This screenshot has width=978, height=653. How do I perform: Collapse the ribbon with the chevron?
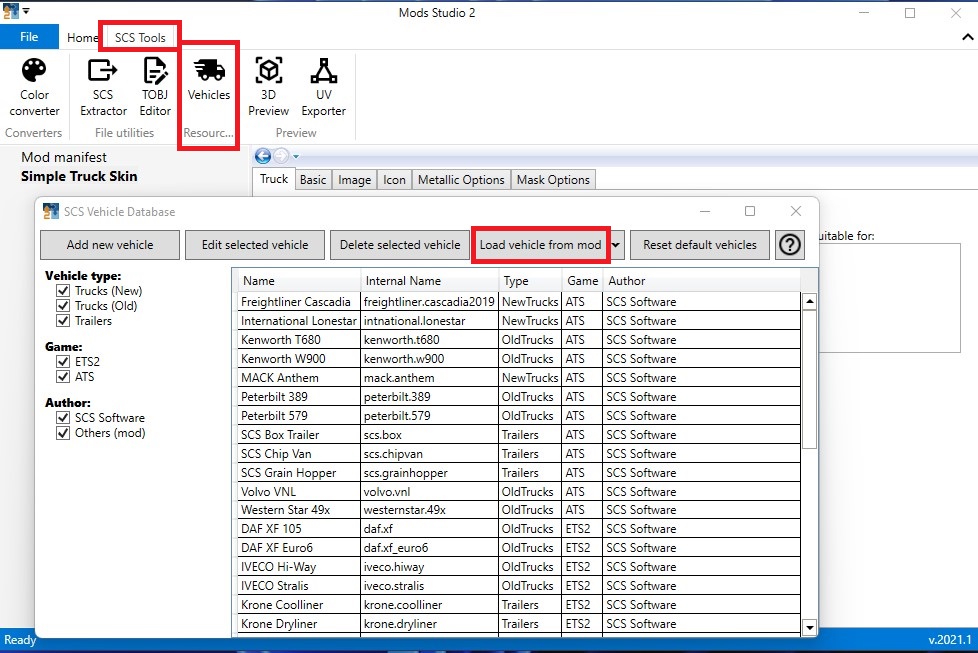pos(967,38)
